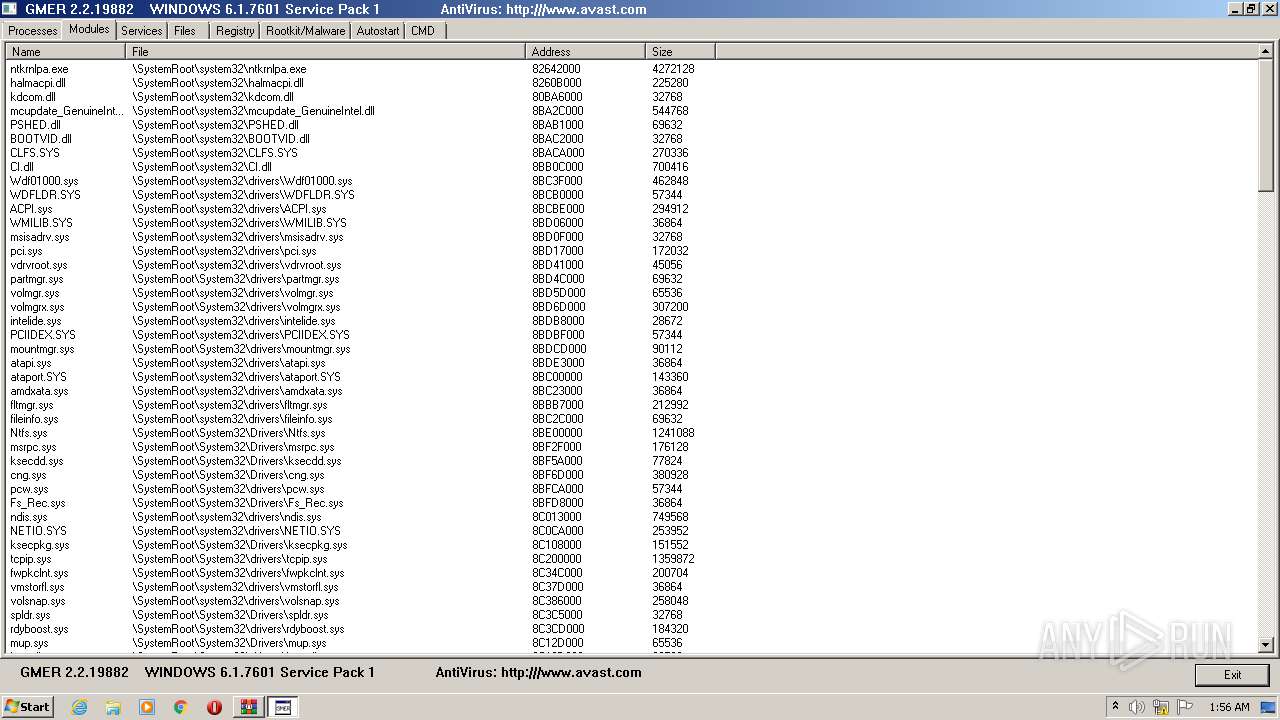Viewport: 1280px width, 720px height.
Task: Select the partmgr.sys entry
Action: coord(37,279)
